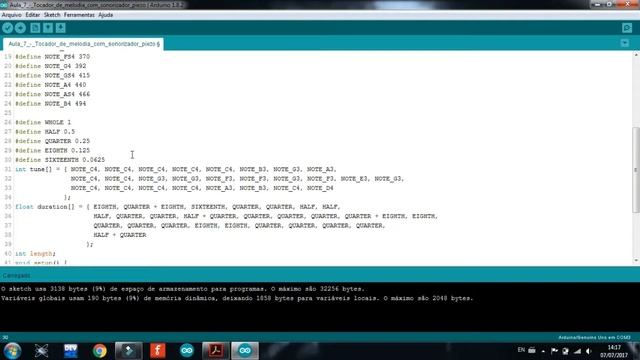
Task: Click 'HALF + QUARTER' on line 38
Action: (x=120, y=235)
